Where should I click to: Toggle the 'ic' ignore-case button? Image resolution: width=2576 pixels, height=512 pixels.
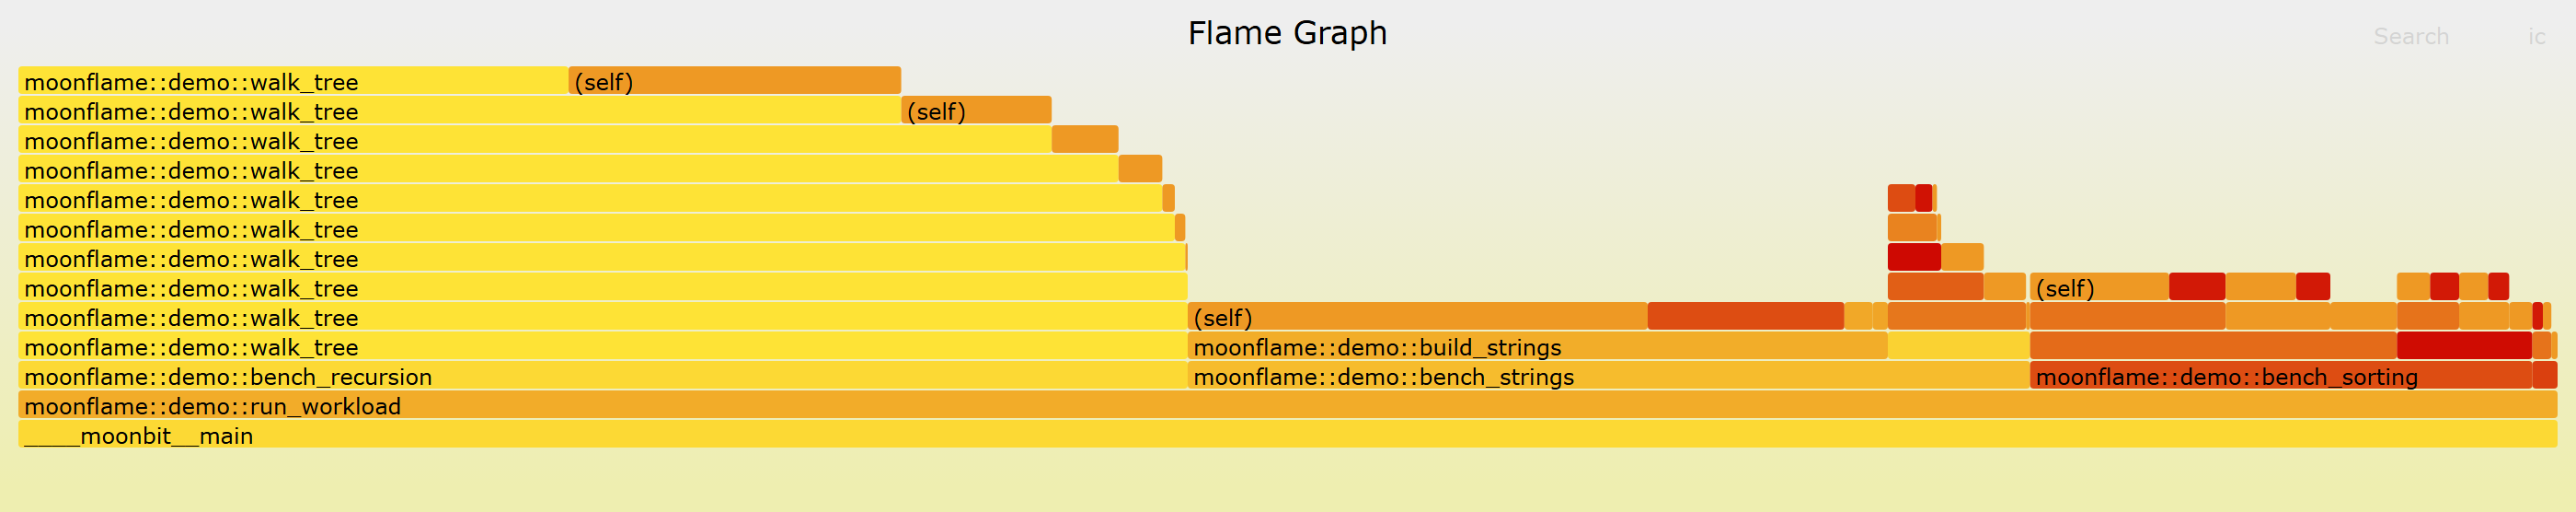coord(2536,36)
